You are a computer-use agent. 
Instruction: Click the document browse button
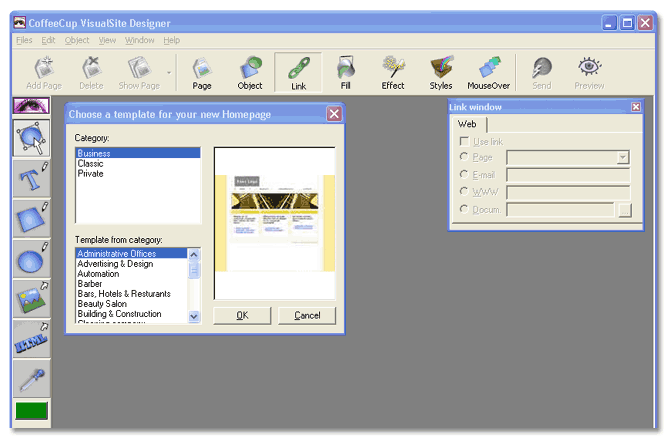(x=625, y=210)
